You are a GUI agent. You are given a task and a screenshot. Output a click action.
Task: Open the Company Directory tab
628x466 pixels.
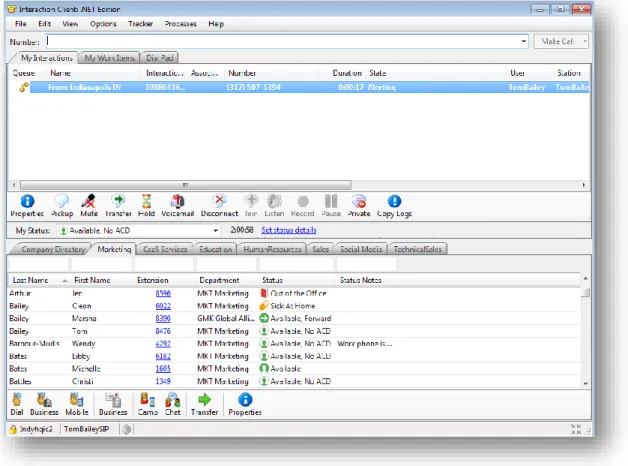click(x=53, y=249)
